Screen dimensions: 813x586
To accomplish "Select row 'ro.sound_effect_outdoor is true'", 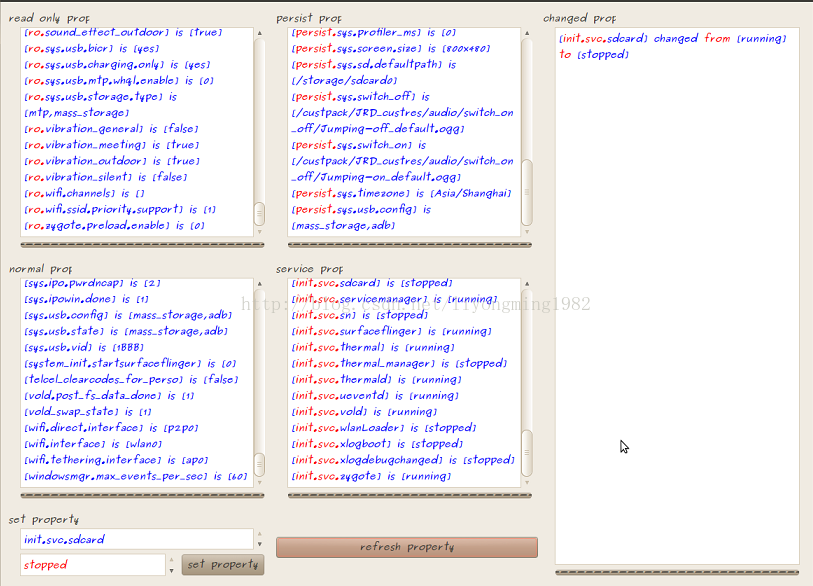I will (x=123, y=33).
